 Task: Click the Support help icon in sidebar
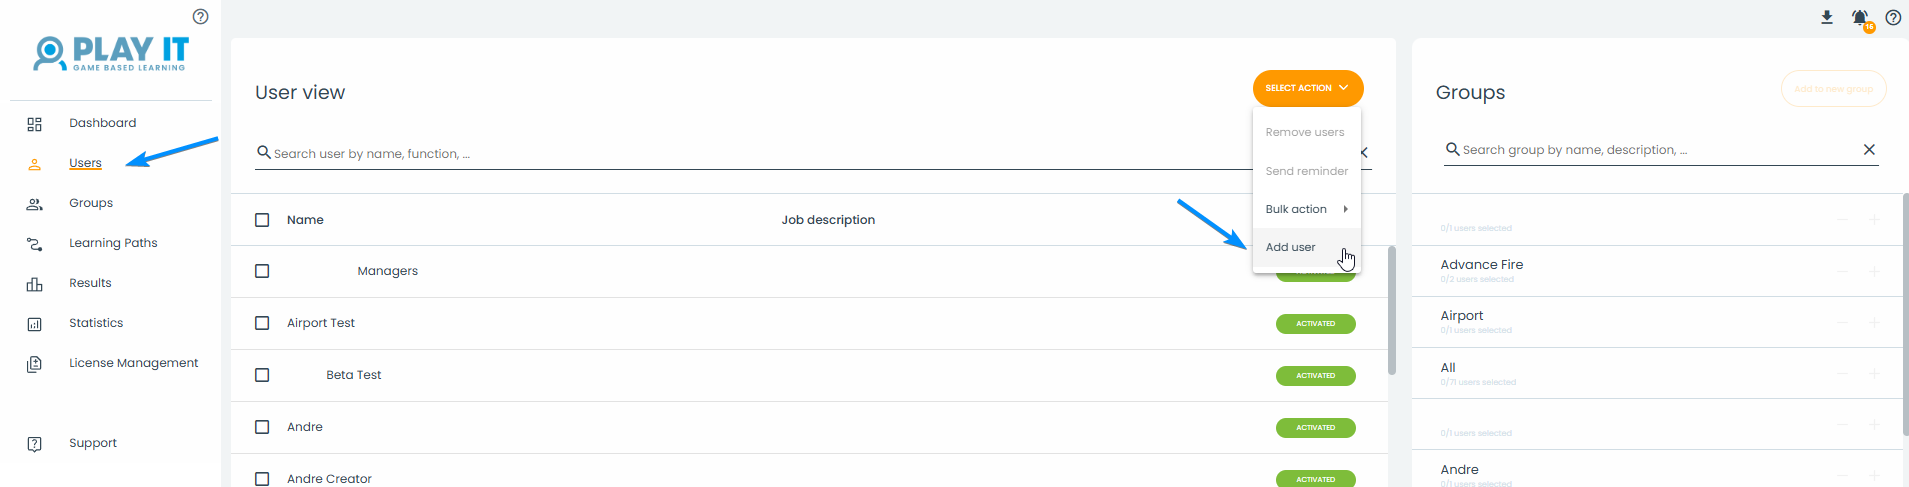[35, 444]
